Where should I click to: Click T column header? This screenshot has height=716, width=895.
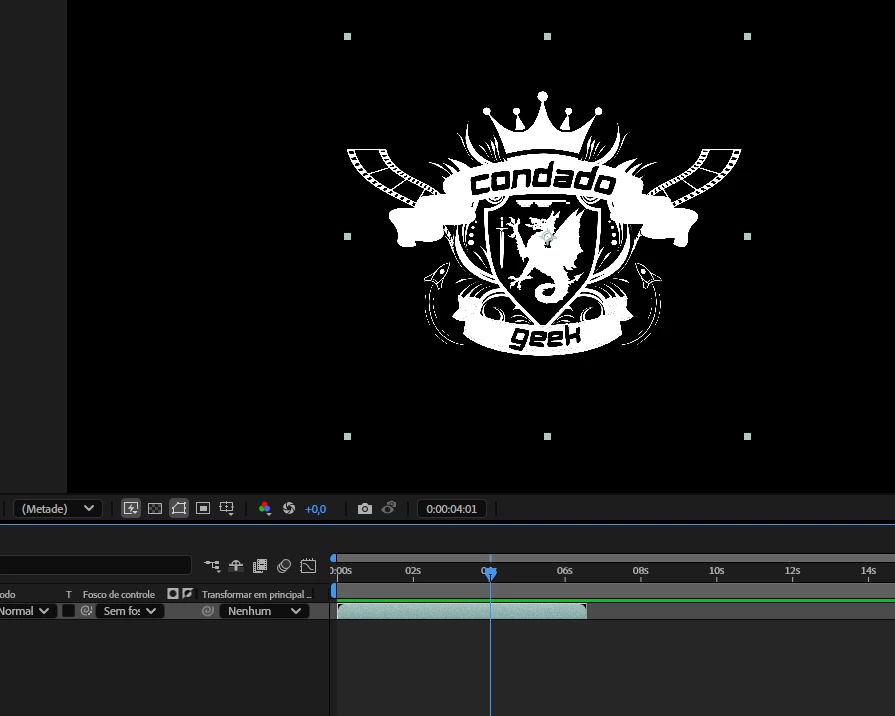pyautogui.click(x=68, y=594)
